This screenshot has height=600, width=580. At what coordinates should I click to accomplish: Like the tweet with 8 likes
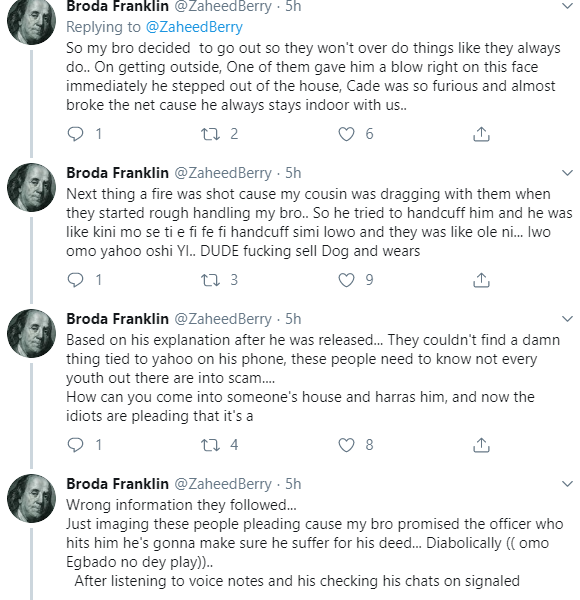click(x=346, y=445)
